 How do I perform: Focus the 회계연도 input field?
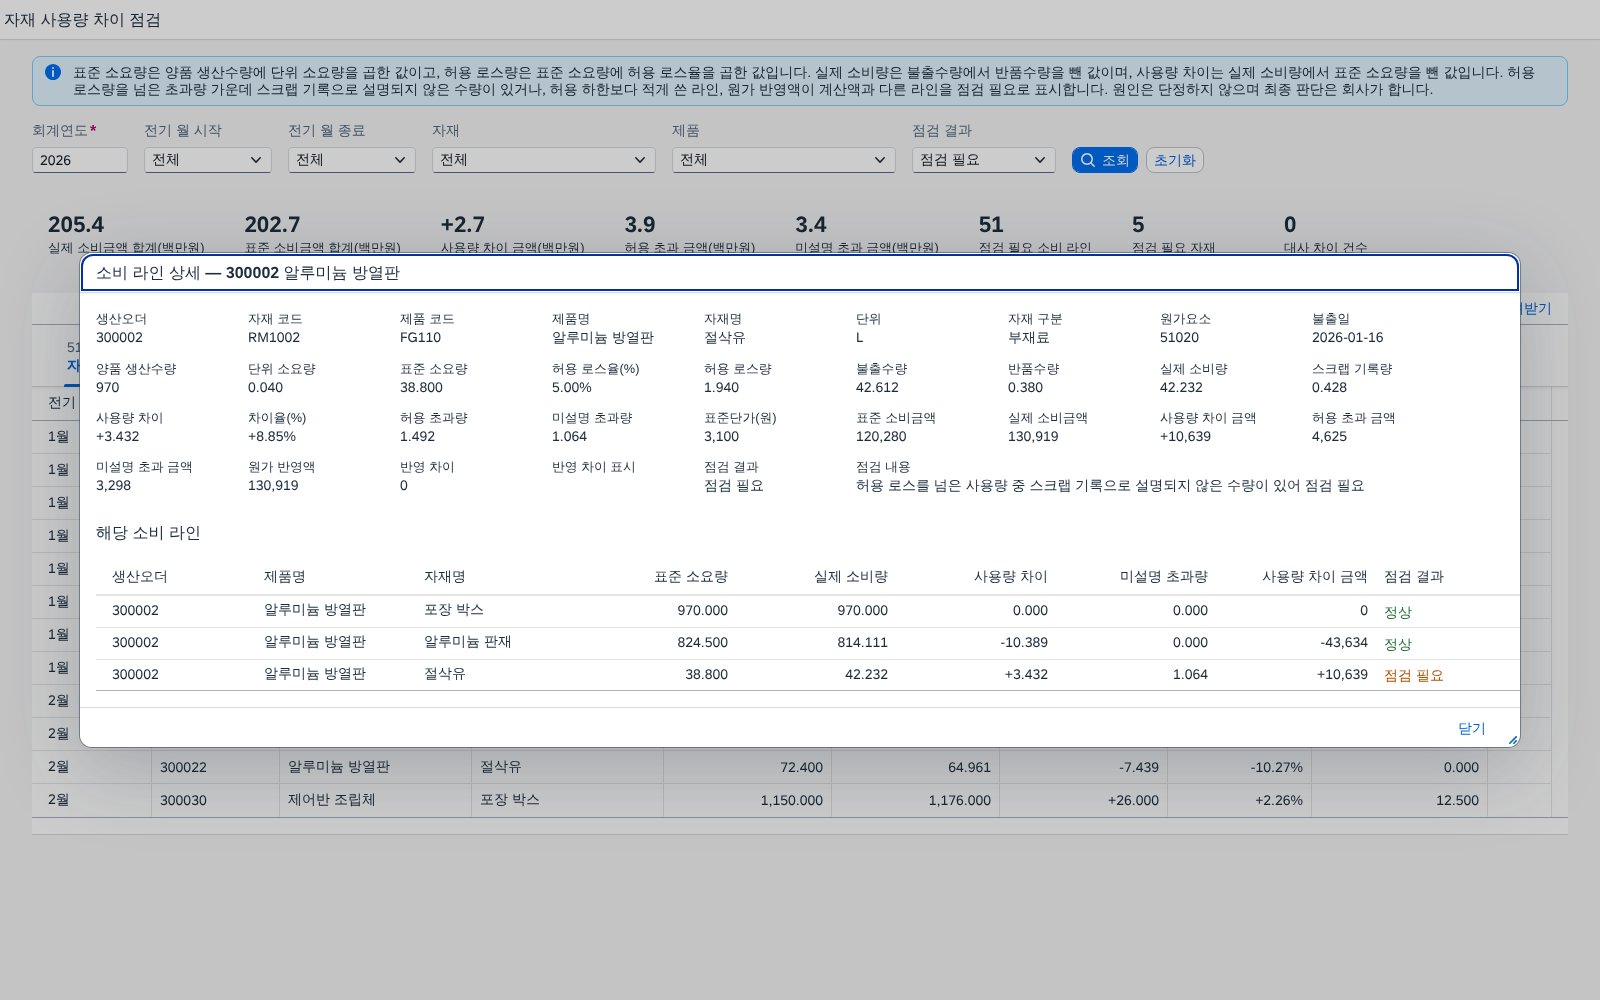80,160
